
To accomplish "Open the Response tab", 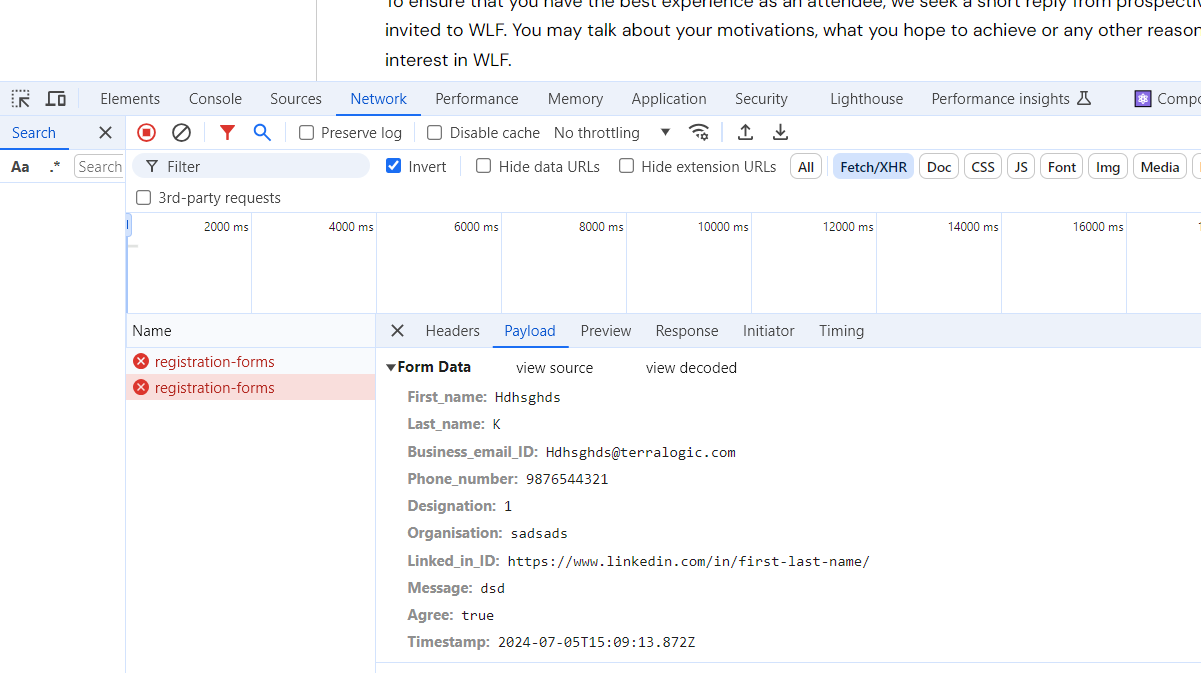I will (686, 331).
